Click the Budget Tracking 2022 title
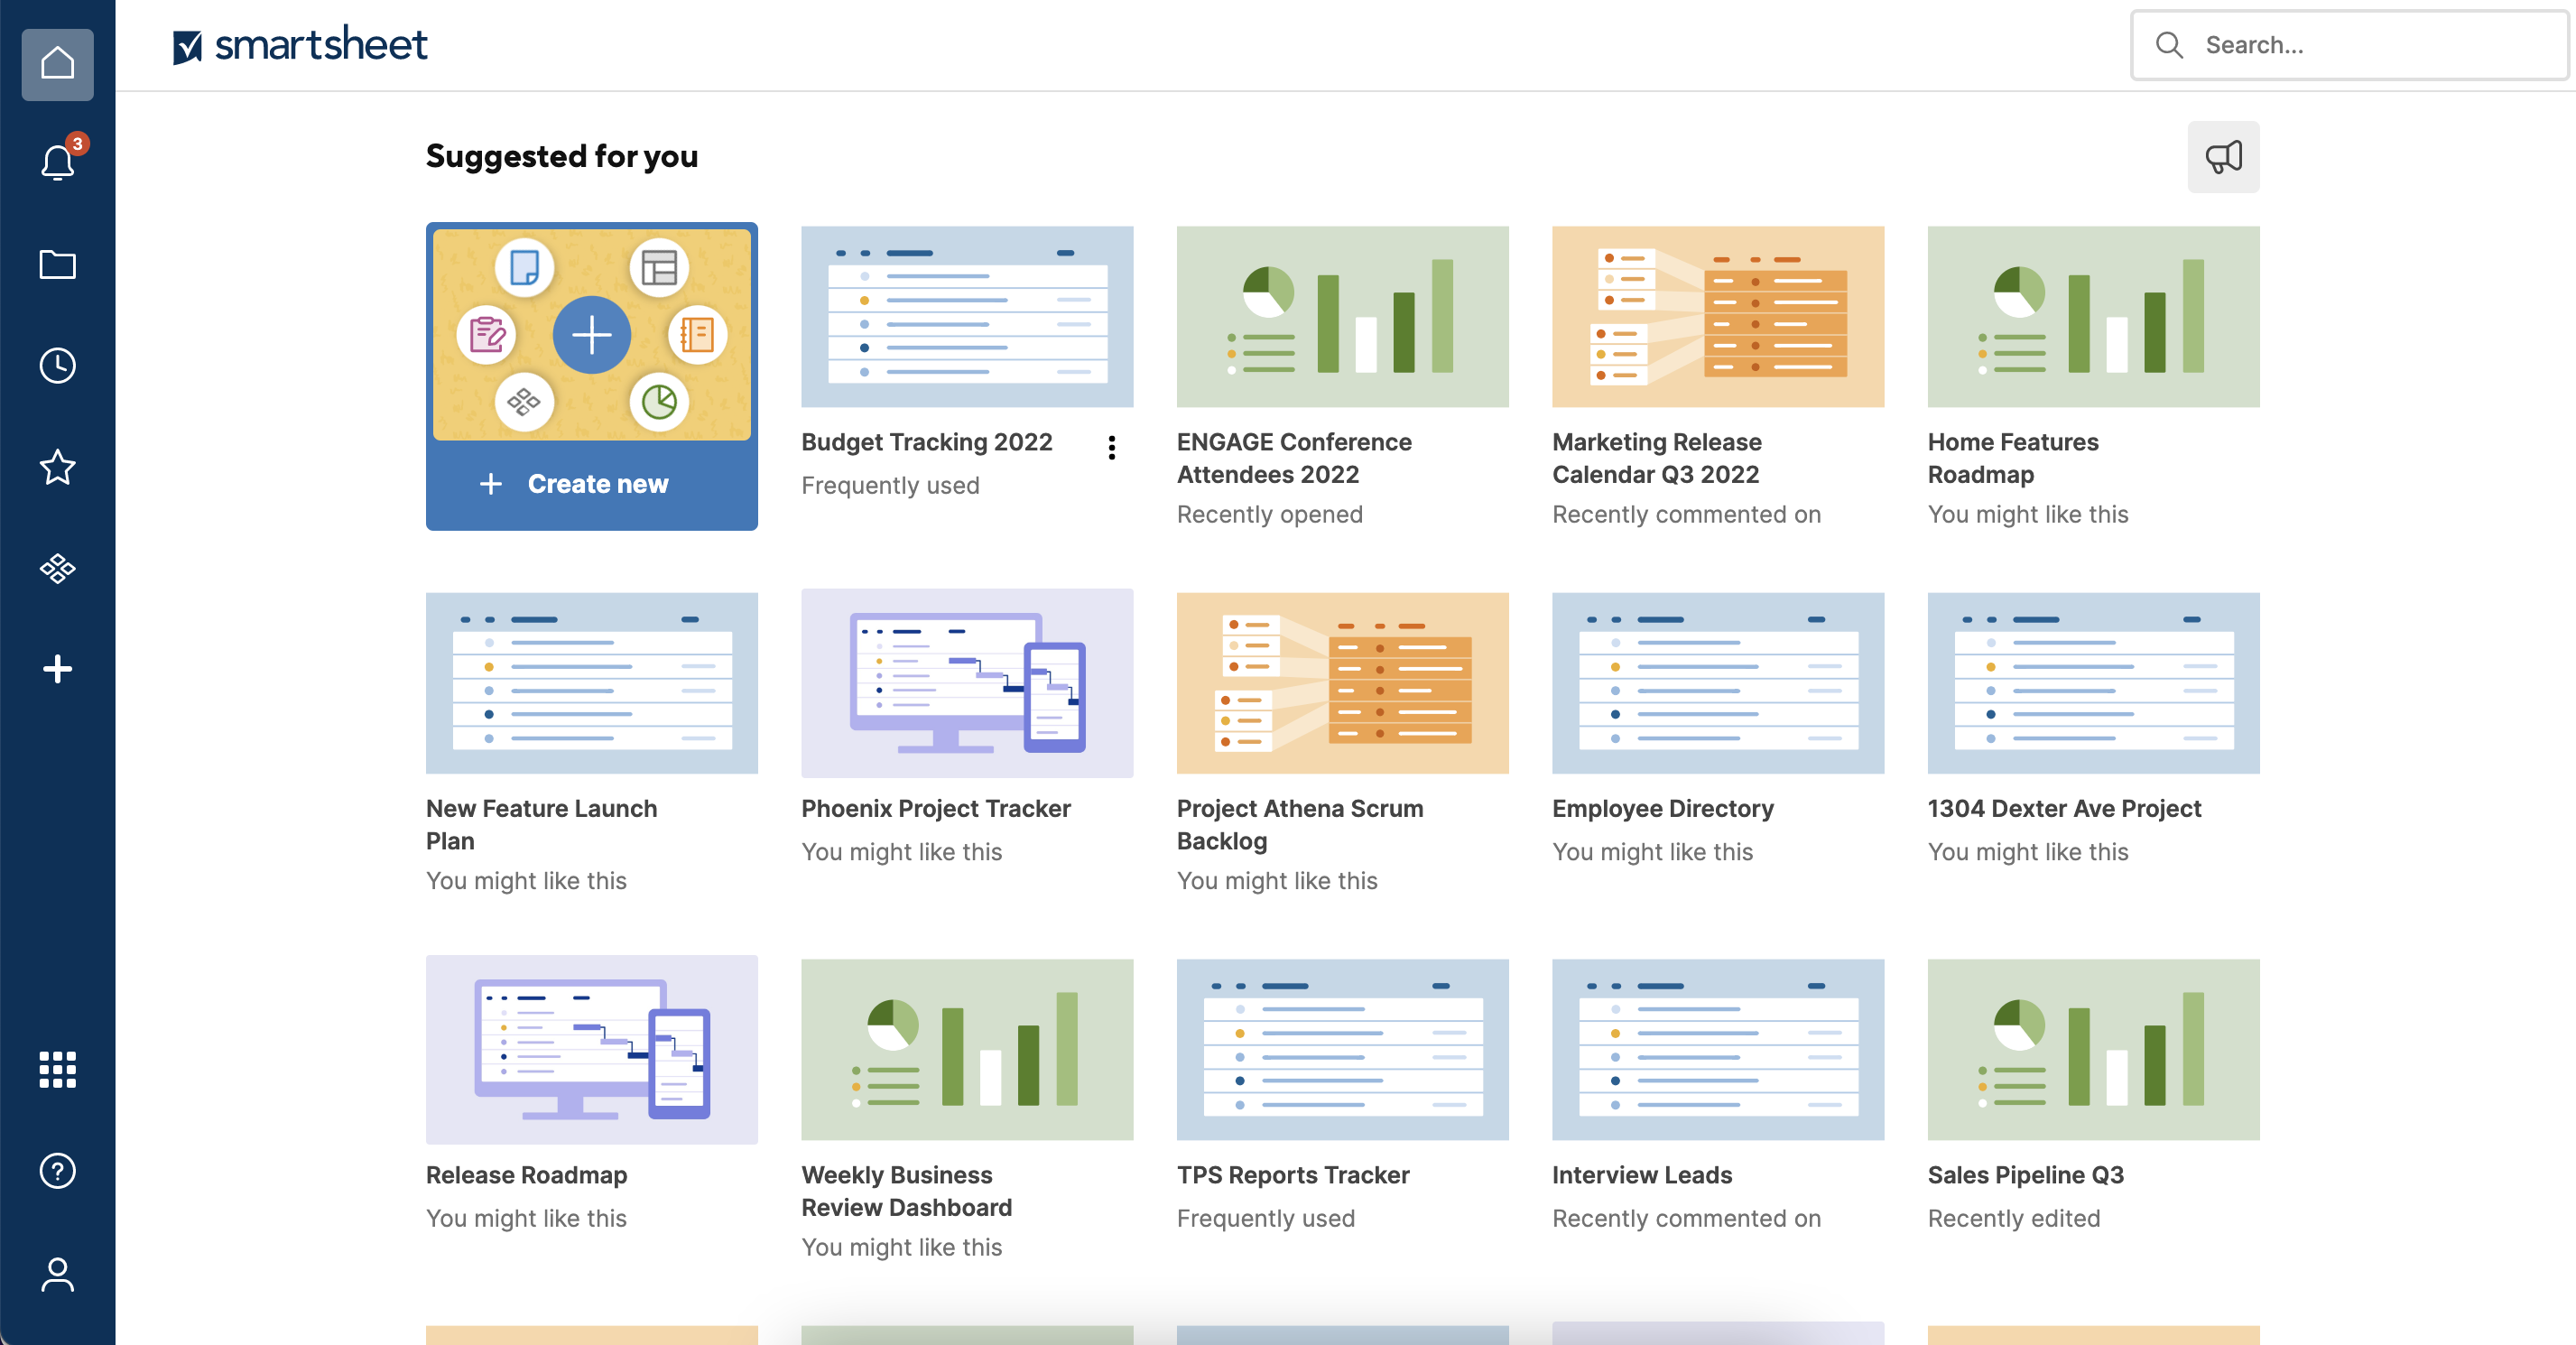The height and width of the screenshot is (1345, 2576). (x=926, y=442)
